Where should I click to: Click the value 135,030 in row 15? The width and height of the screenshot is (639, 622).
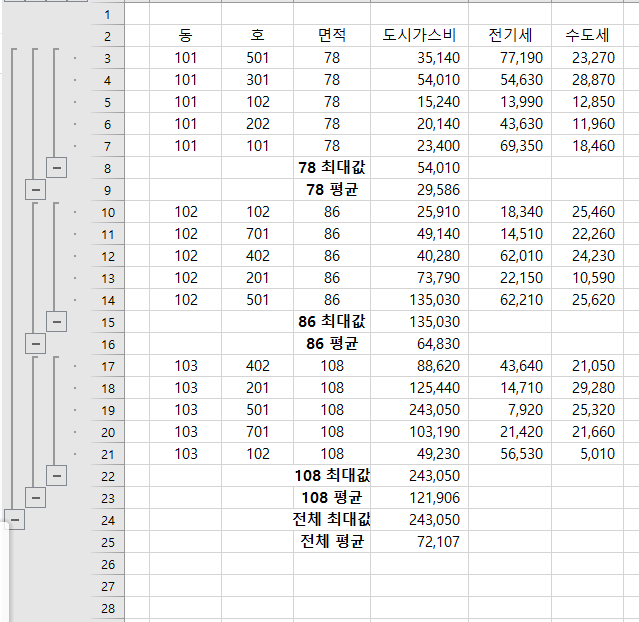click(420, 322)
